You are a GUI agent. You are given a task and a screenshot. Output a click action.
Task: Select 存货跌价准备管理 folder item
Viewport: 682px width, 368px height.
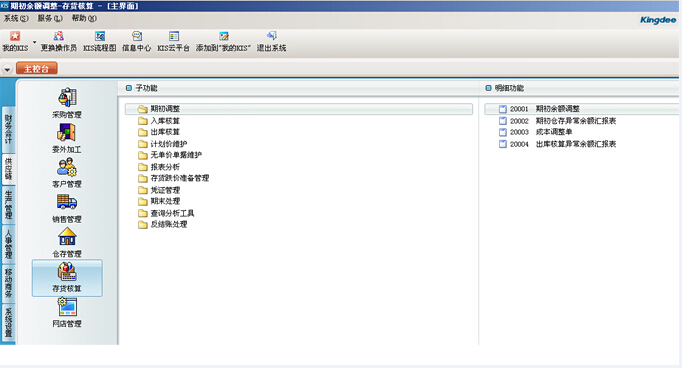click(x=174, y=178)
